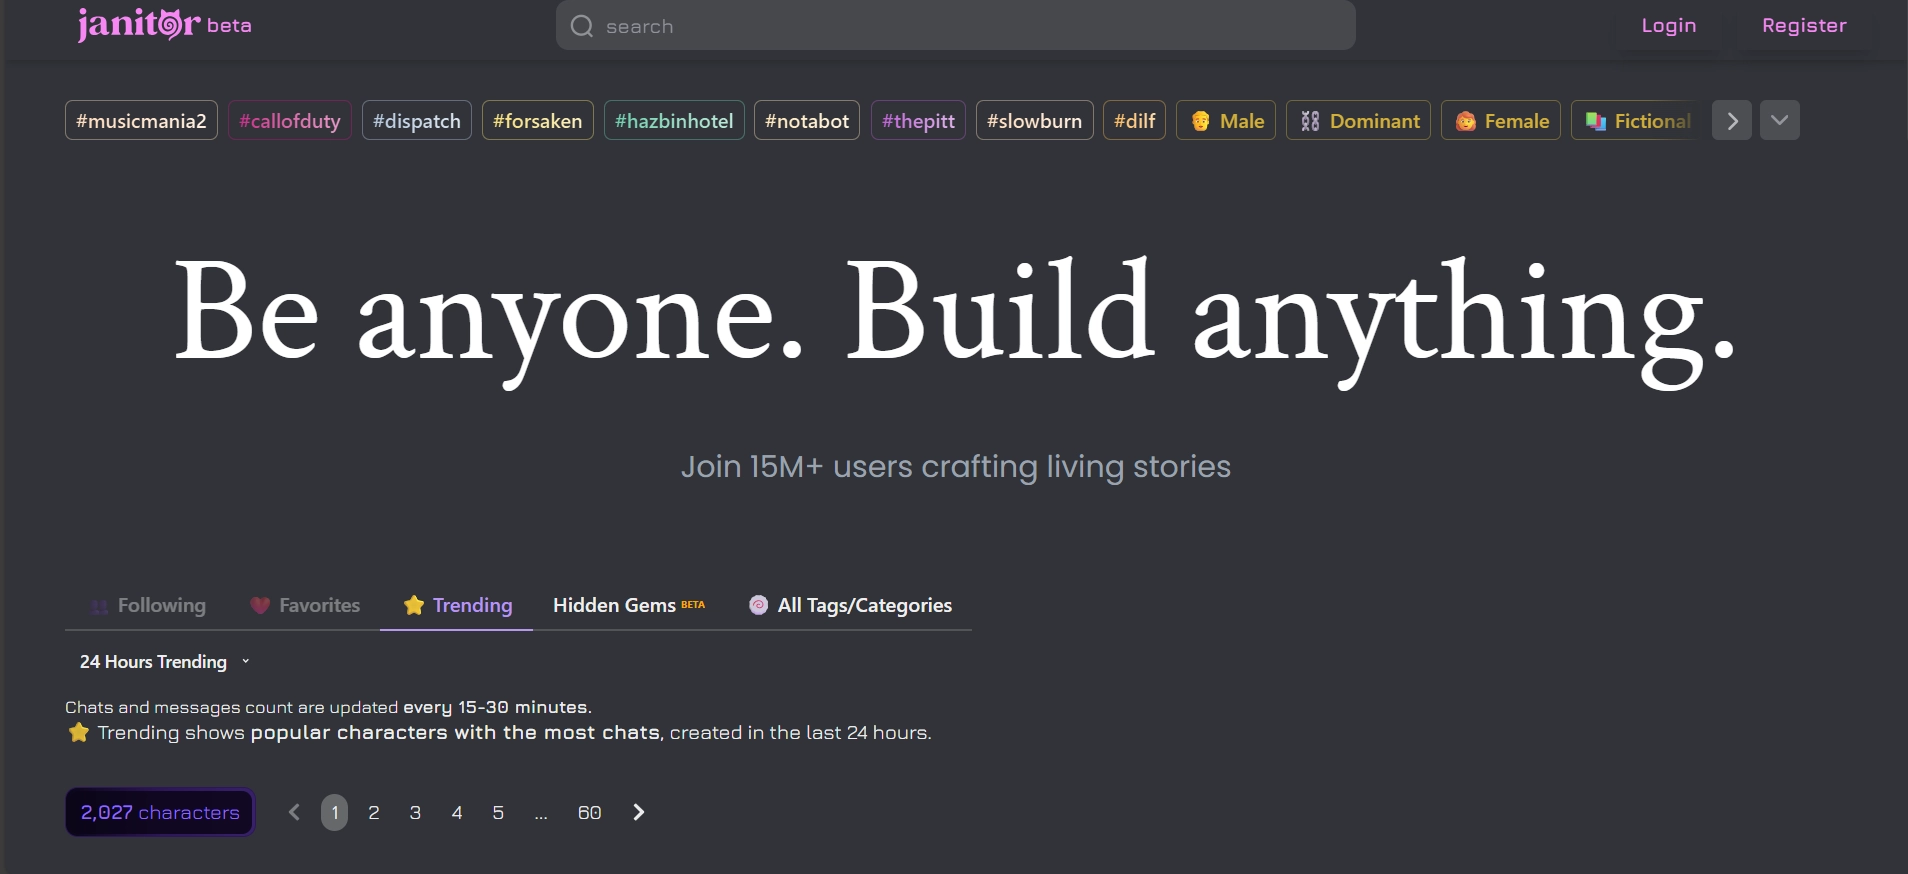Toggle the #thepitt tag filter
This screenshot has height=874, width=1908.
[x=918, y=121]
